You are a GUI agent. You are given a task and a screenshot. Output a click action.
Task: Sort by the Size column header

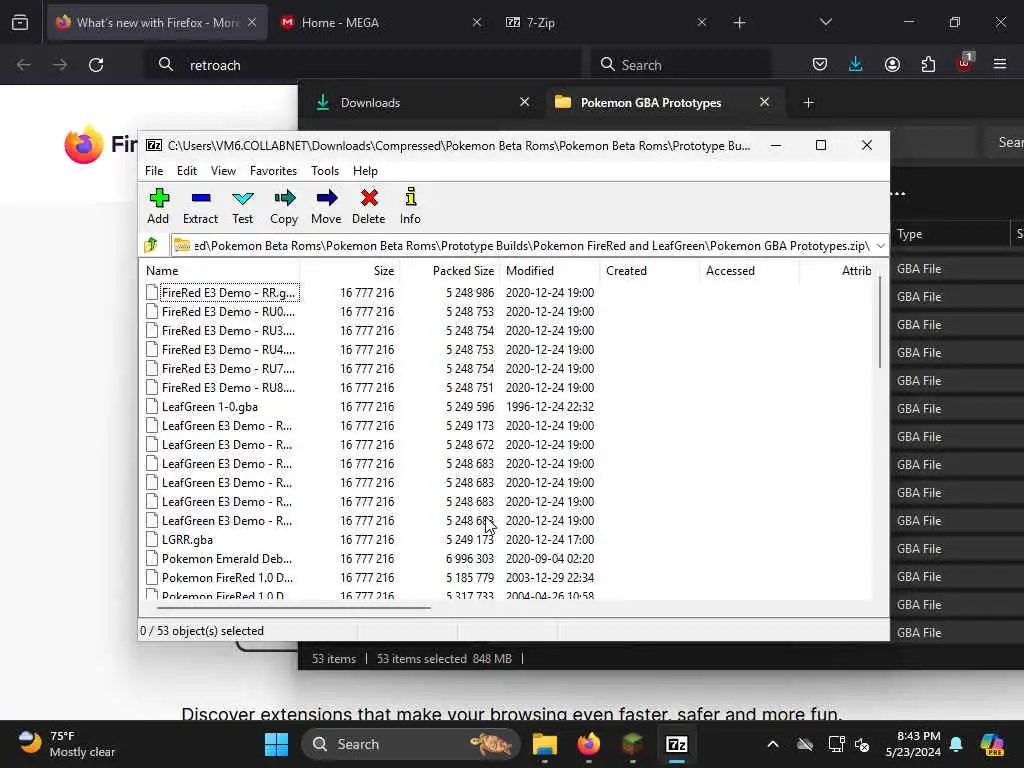[349, 270]
